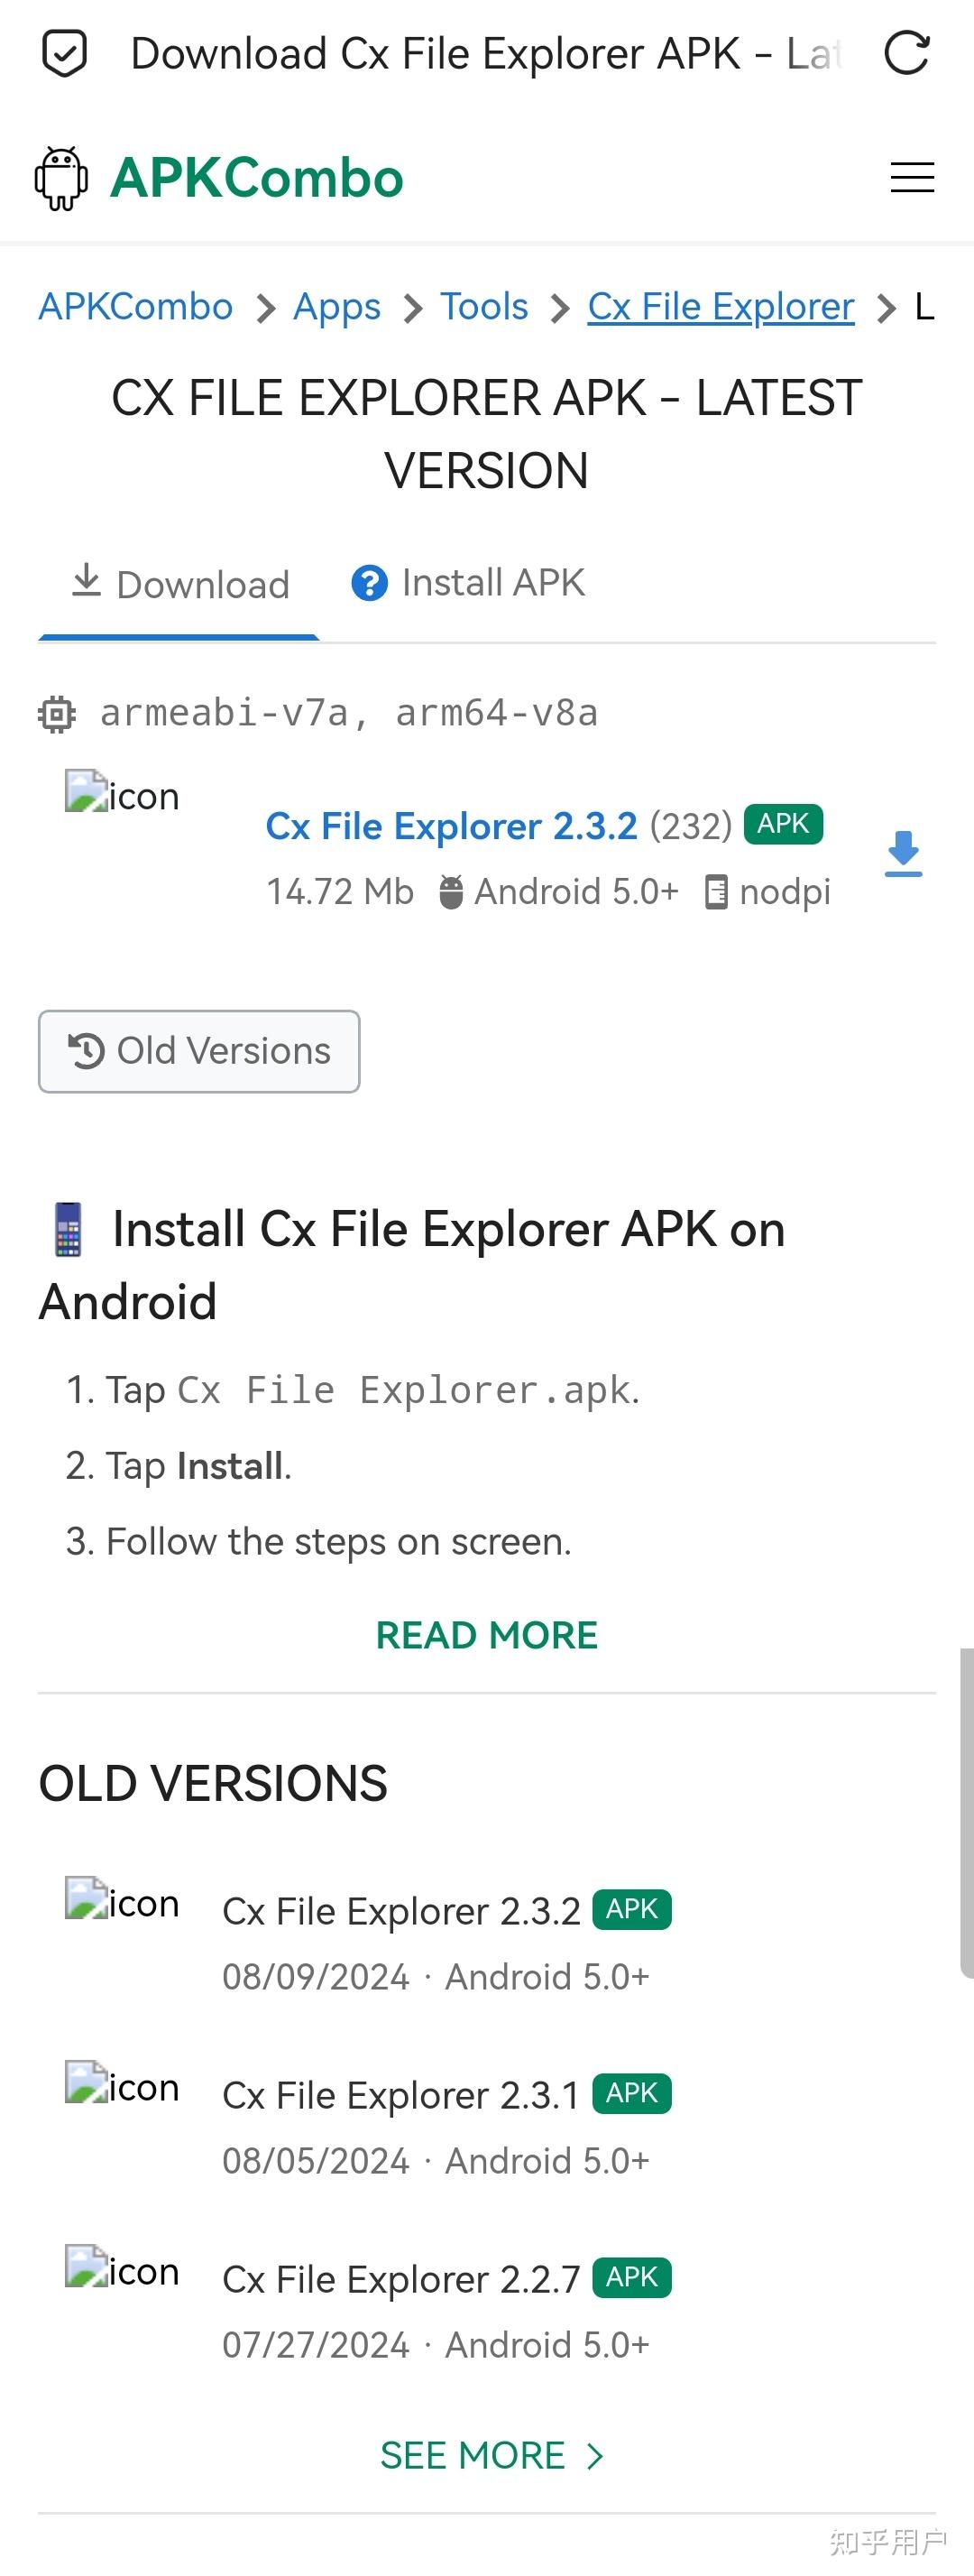This screenshot has height=2576, width=974.
Task: Open the hamburger menu
Action: pyautogui.click(x=912, y=178)
